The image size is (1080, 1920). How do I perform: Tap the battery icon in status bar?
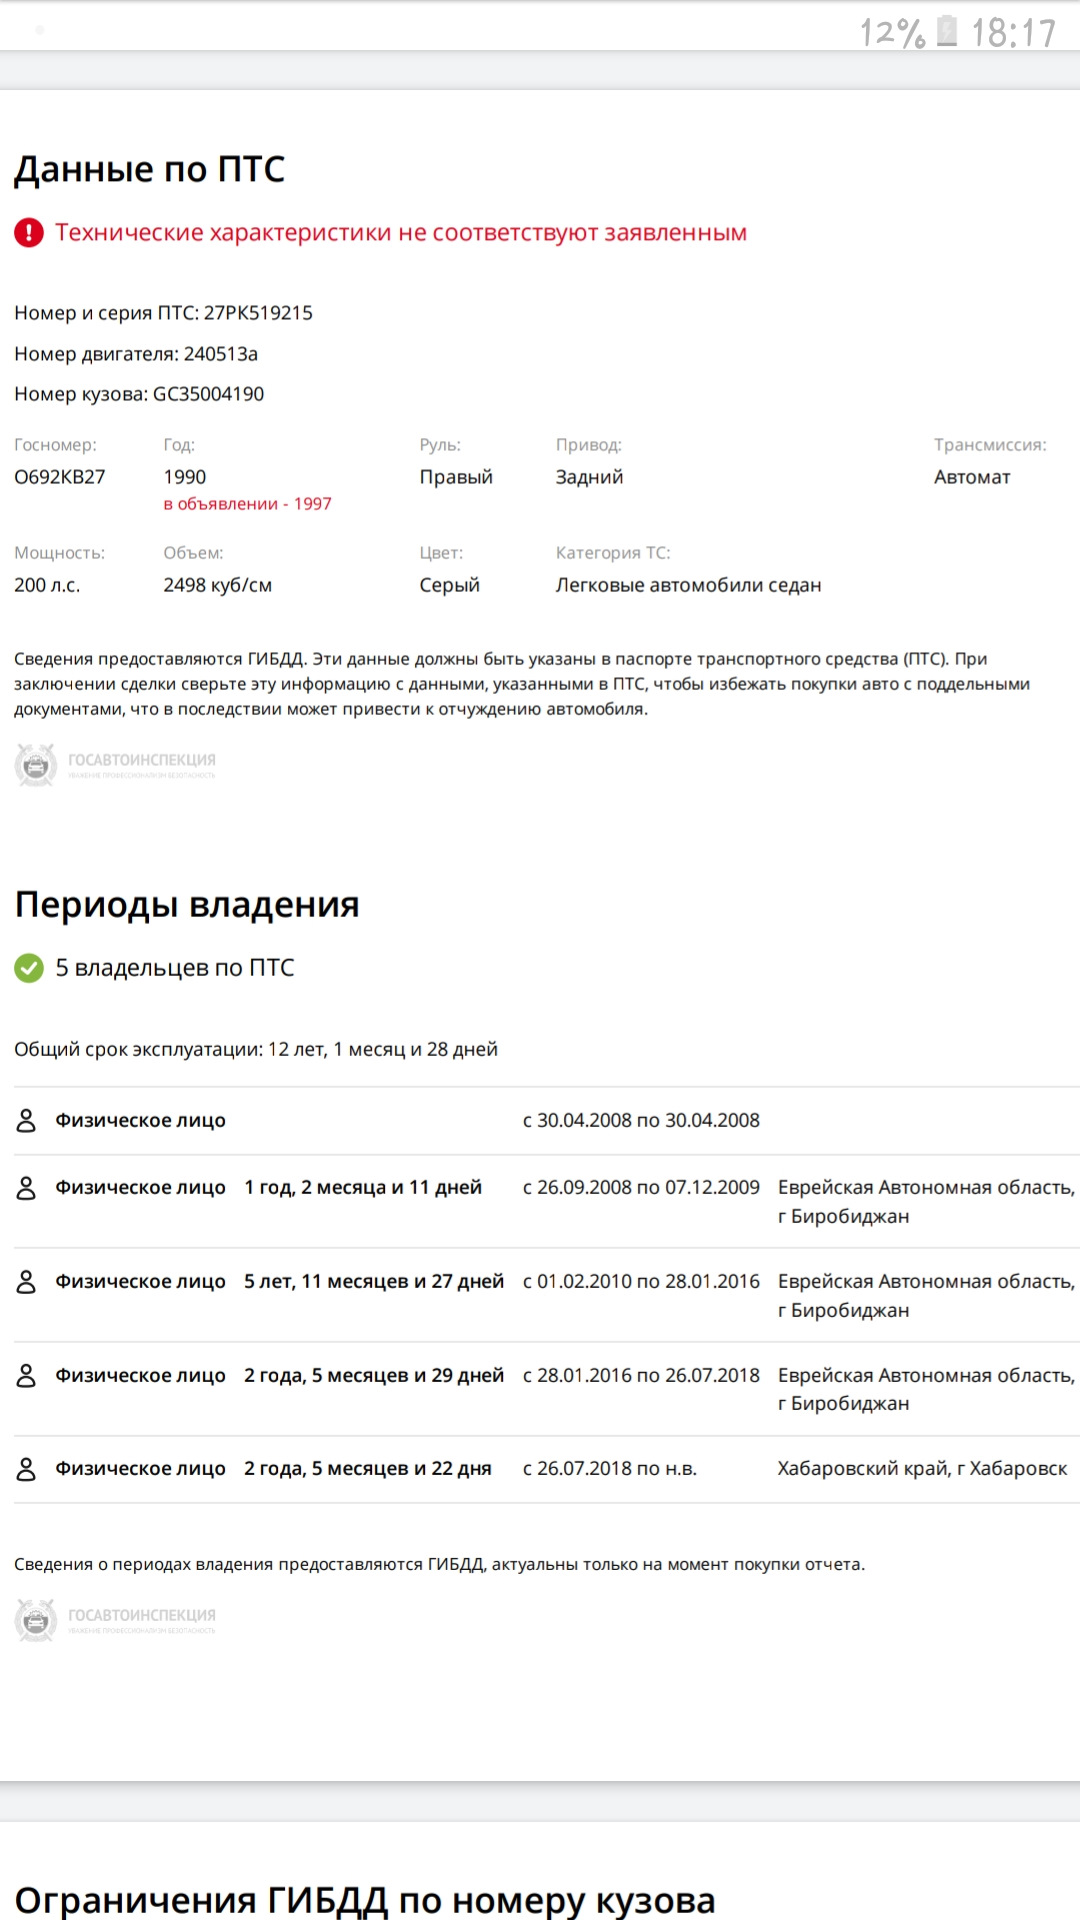coord(946,32)
